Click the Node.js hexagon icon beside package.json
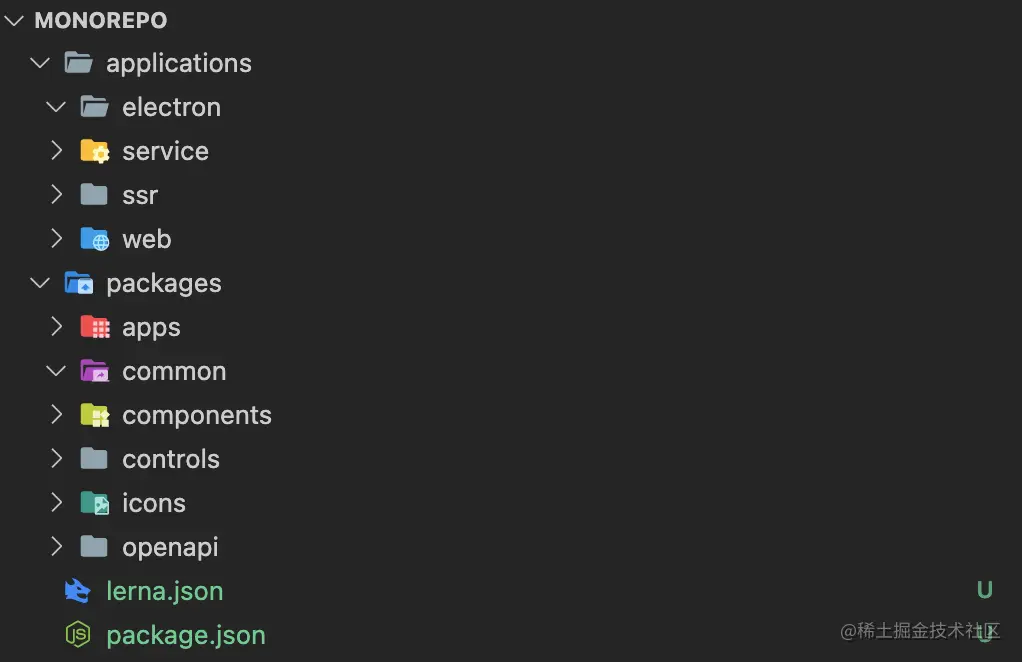Viewport: 1022px width, 662px height. 78,635
